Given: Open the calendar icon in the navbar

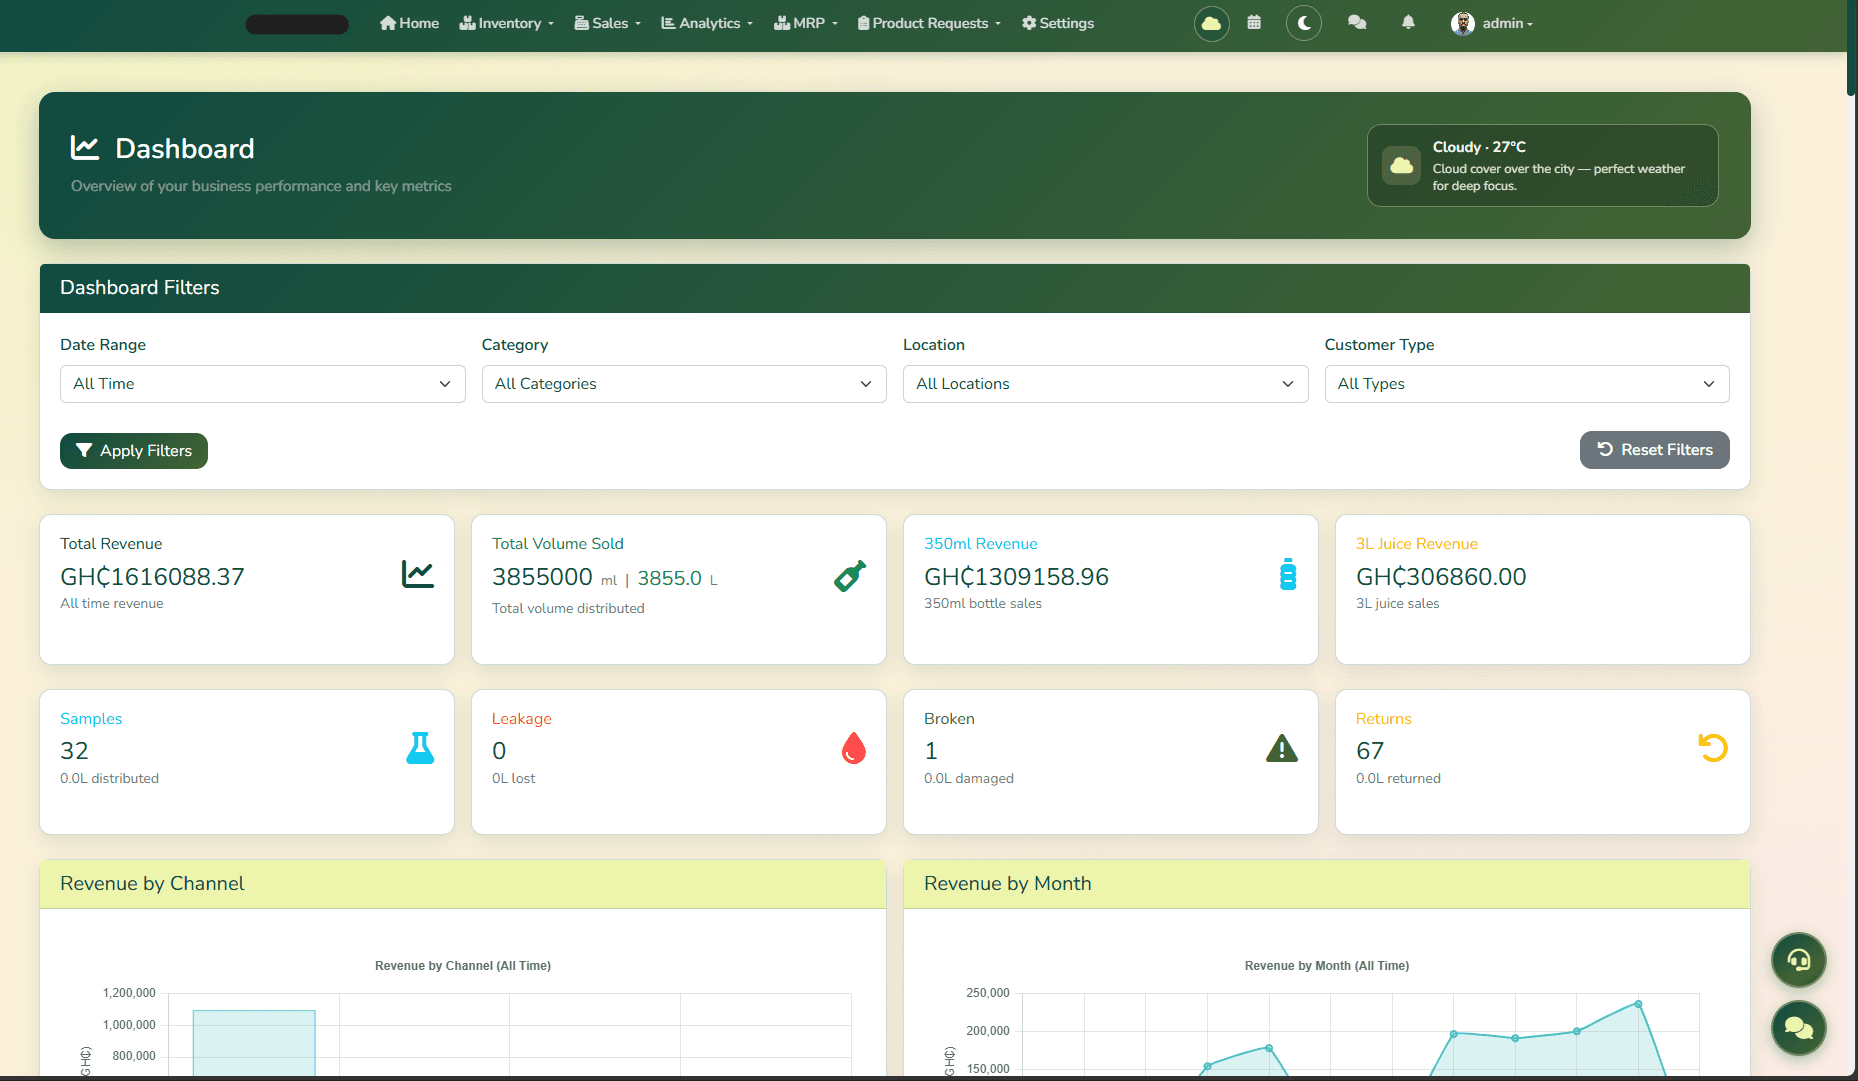Looking at the screenshot, I should [x=1254, y=22].
